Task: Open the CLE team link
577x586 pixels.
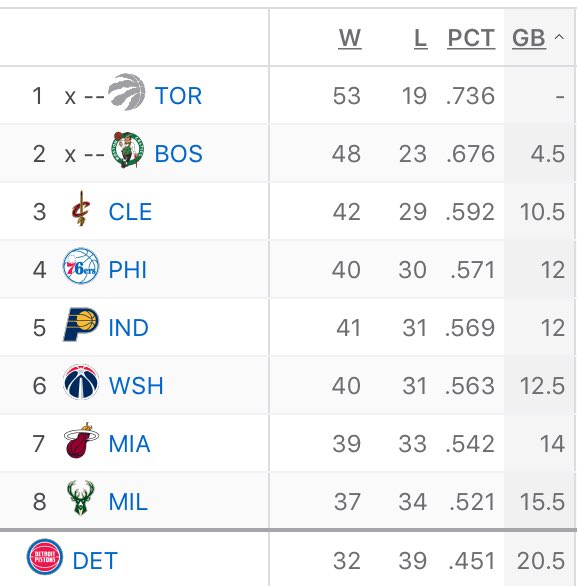Action: (130, 212)
